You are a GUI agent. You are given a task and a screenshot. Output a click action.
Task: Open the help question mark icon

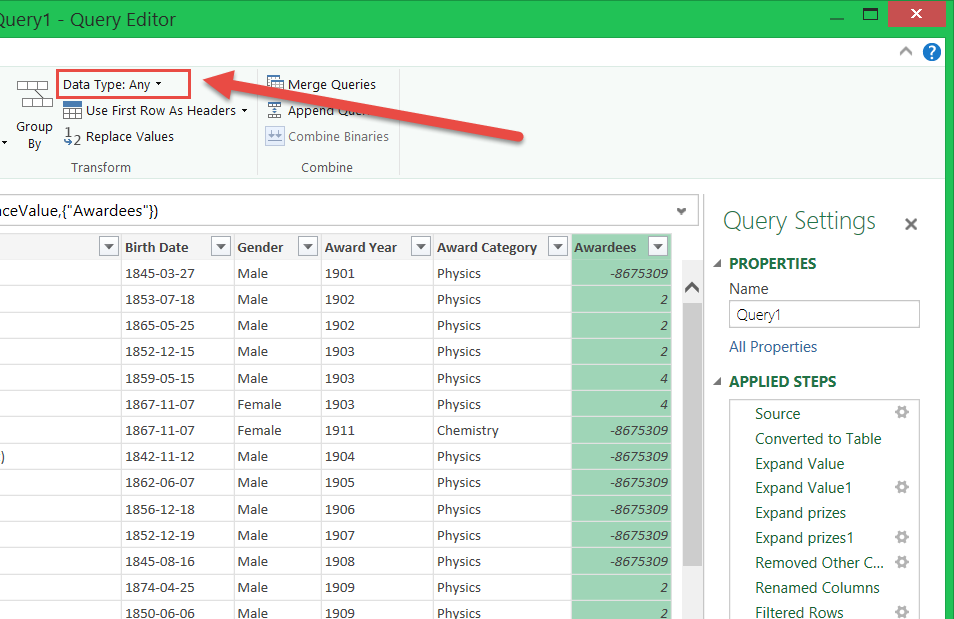tap(932, 52)
